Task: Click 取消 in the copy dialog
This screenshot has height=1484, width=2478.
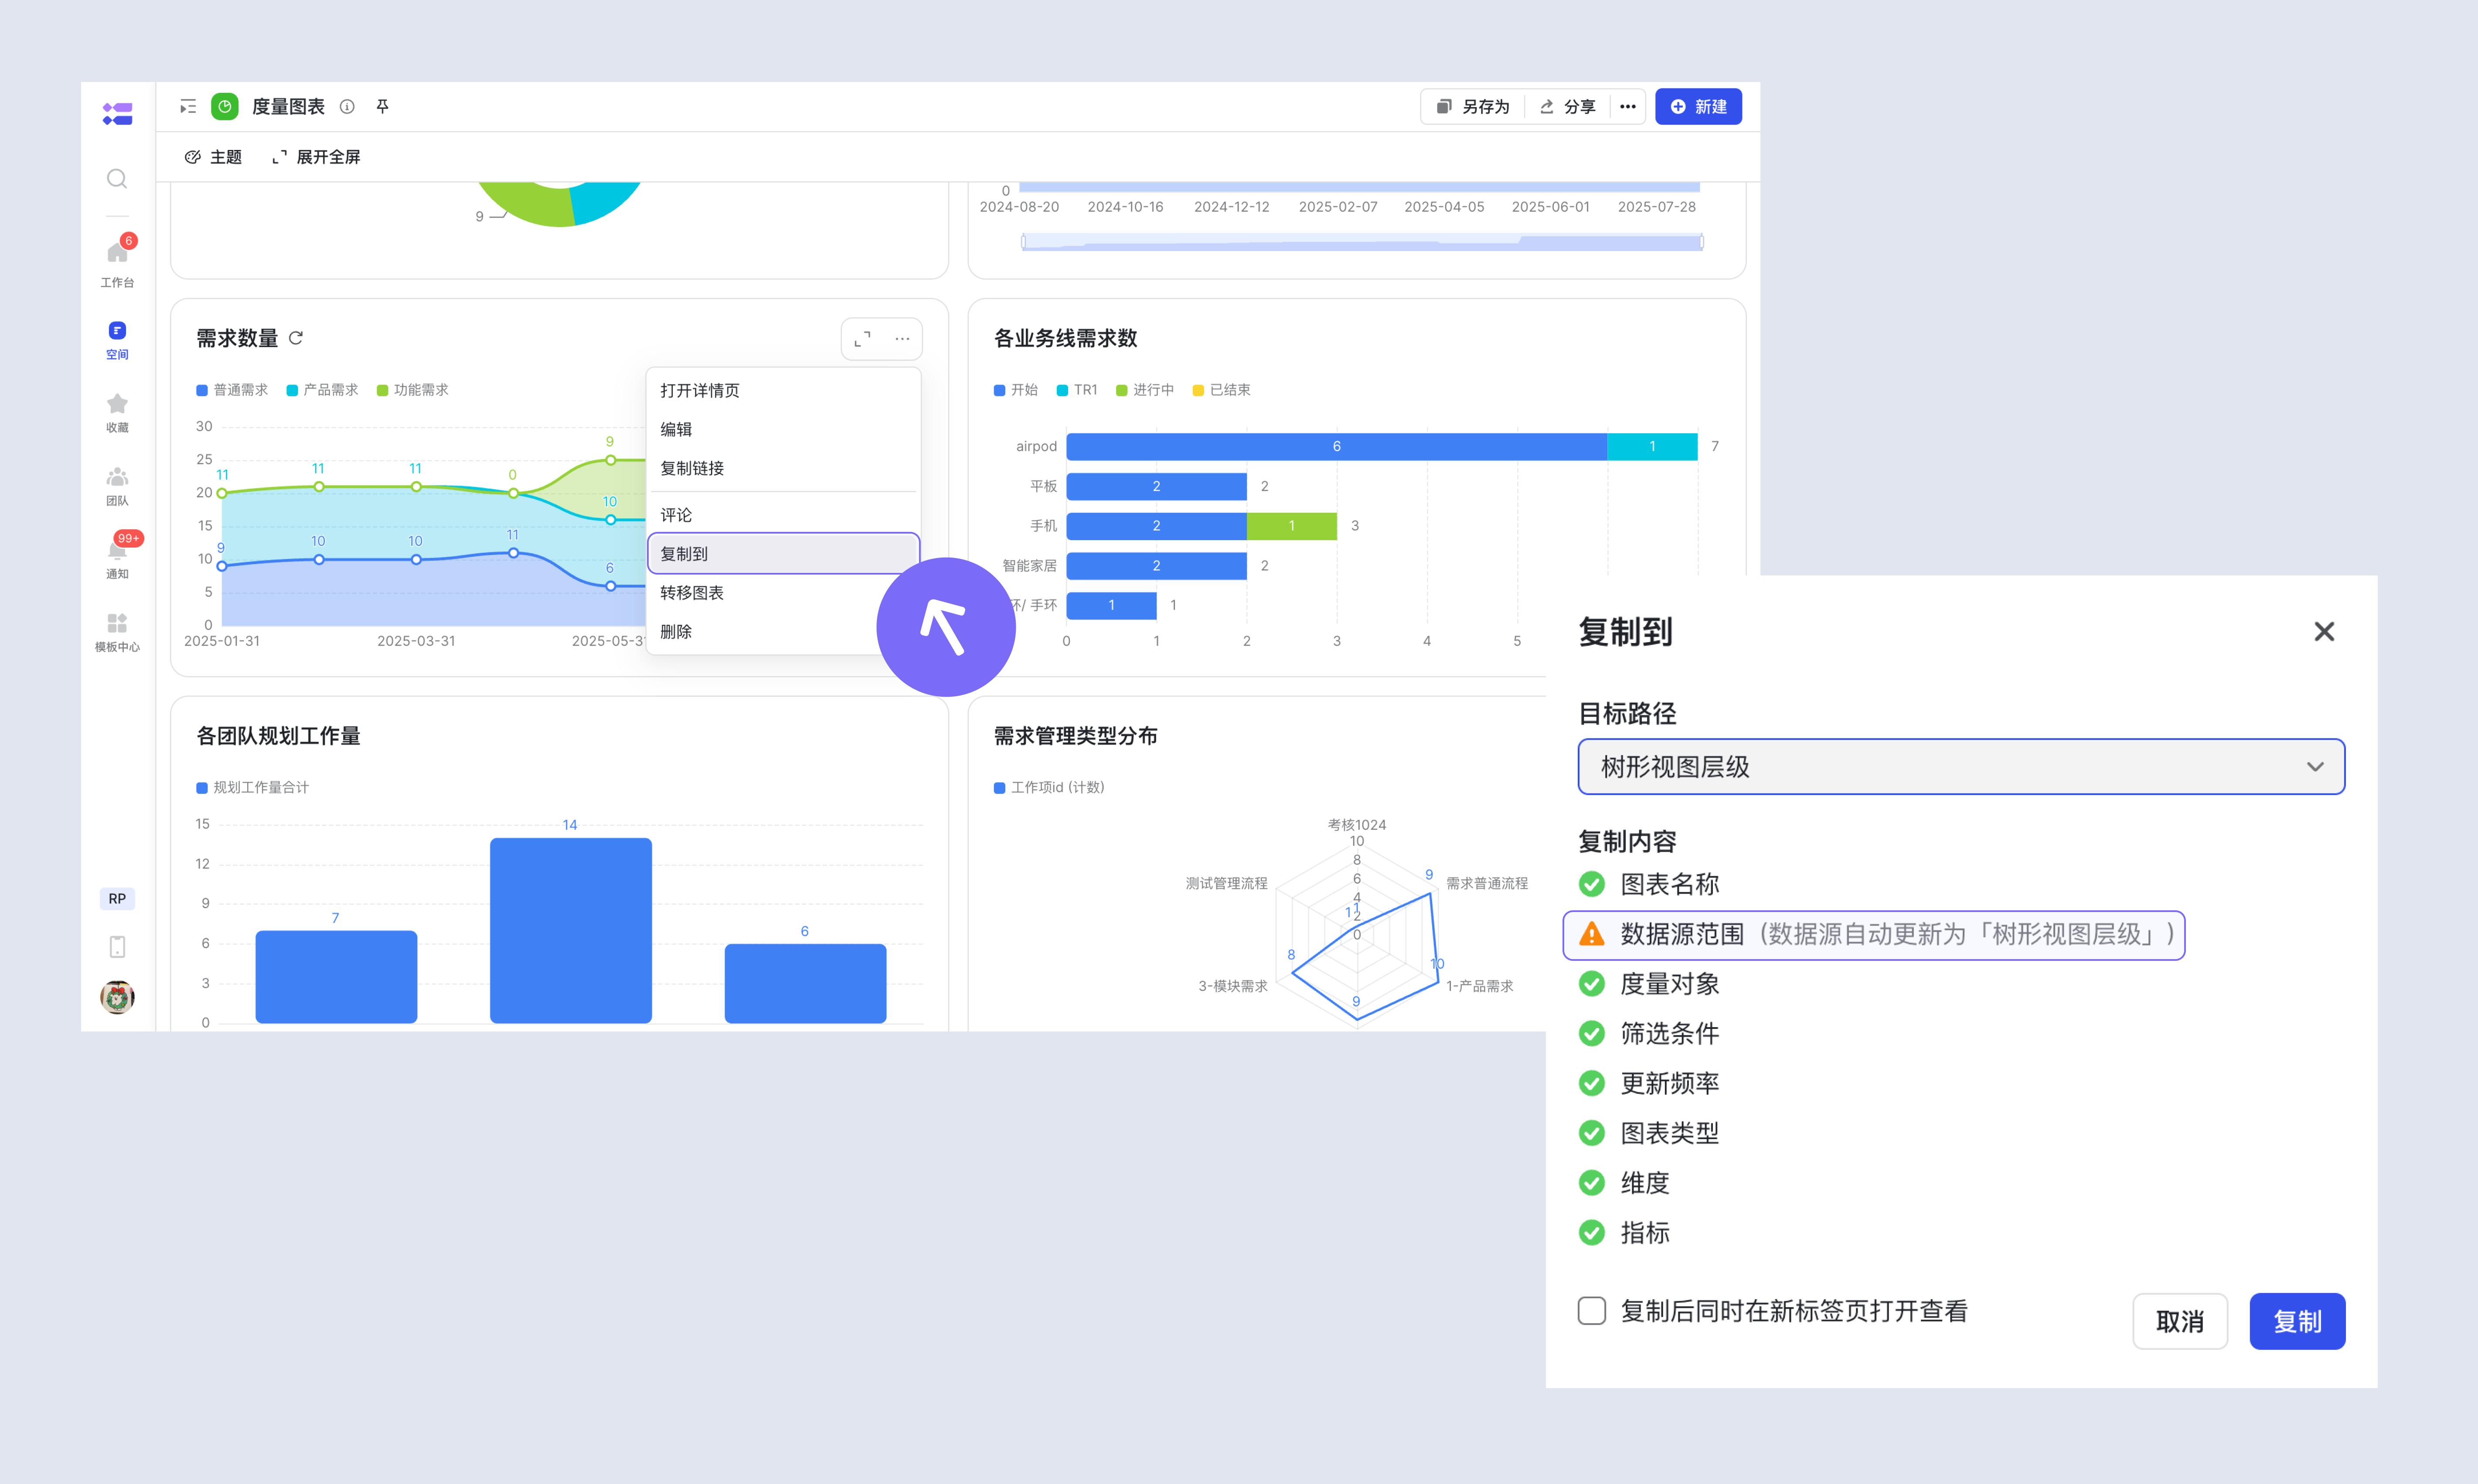Action: pyautogui.click(x=2180, y=1321)
